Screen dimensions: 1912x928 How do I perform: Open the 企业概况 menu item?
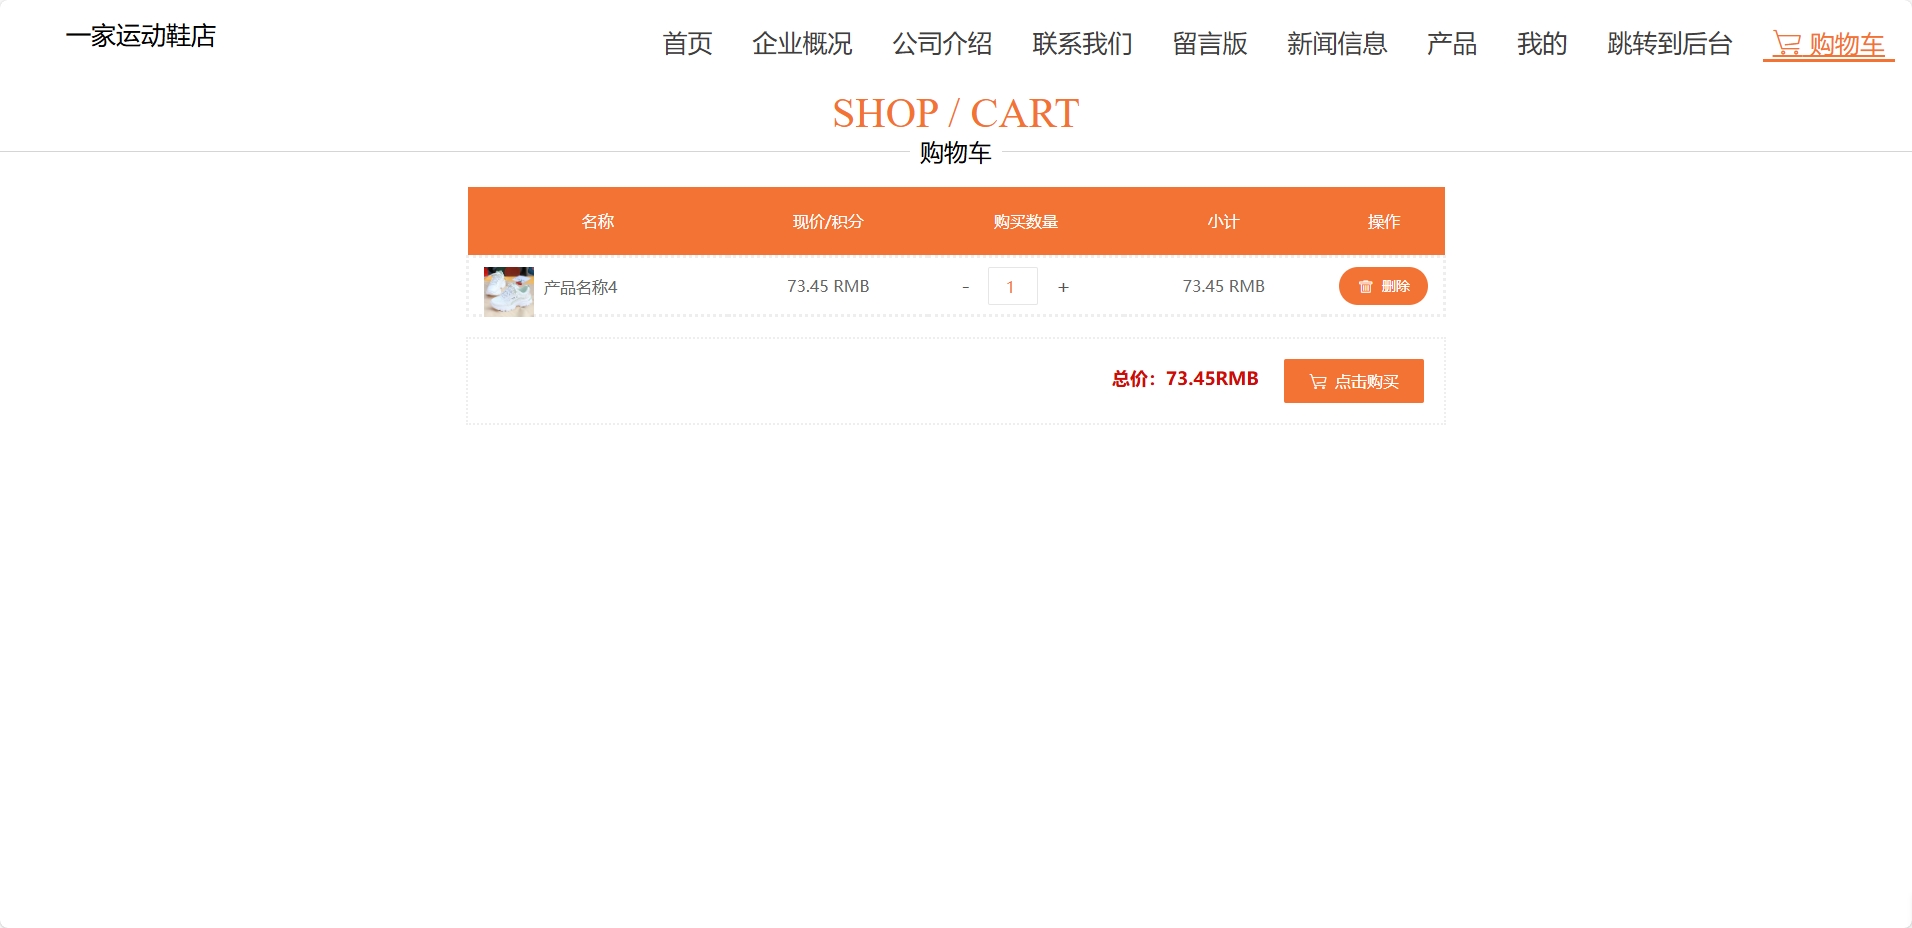pyautogui.click(x=802, y=44)
